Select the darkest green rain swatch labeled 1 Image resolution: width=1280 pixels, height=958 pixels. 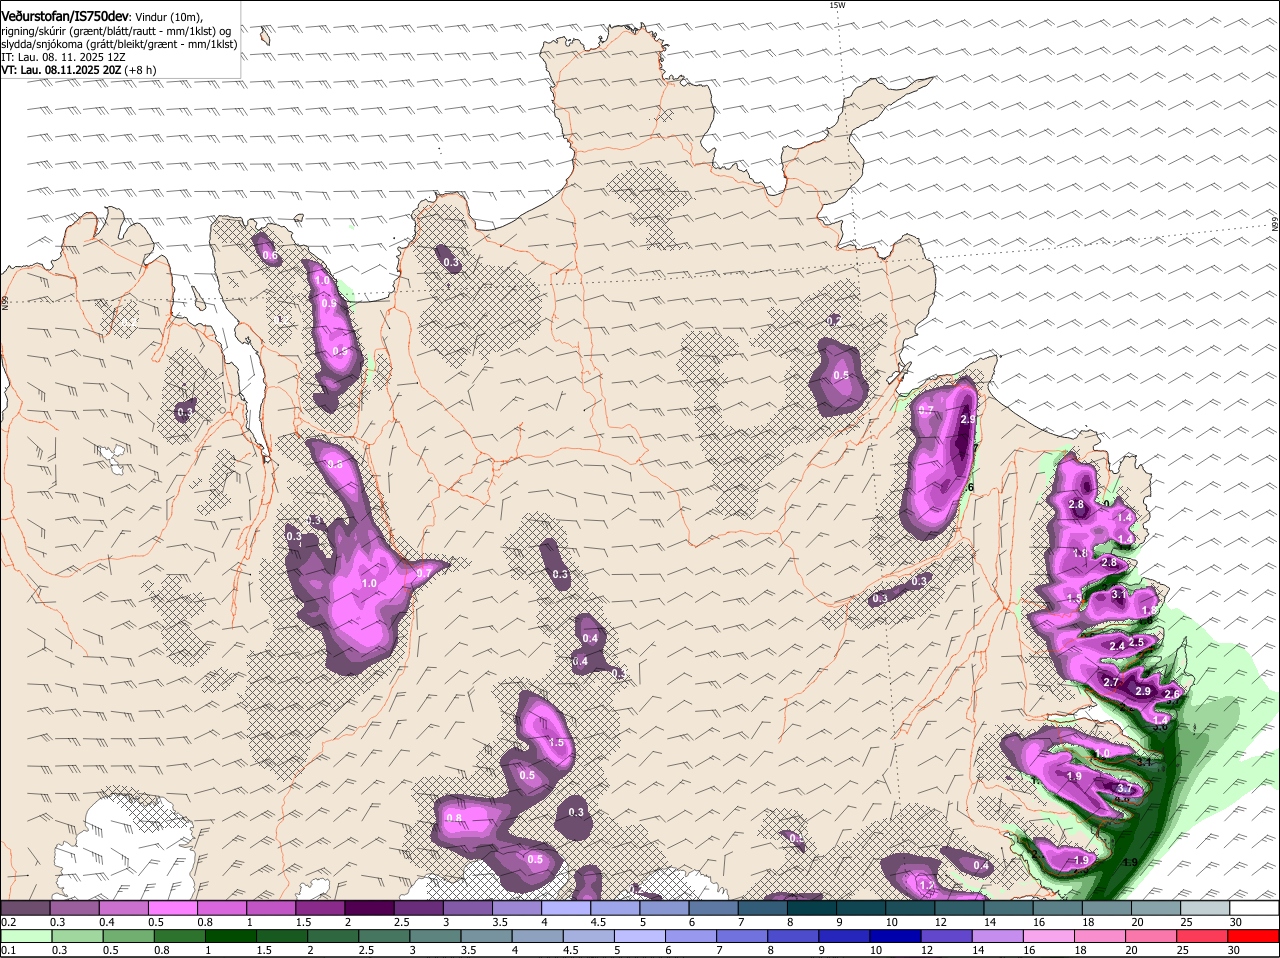(x=231, y=936)
